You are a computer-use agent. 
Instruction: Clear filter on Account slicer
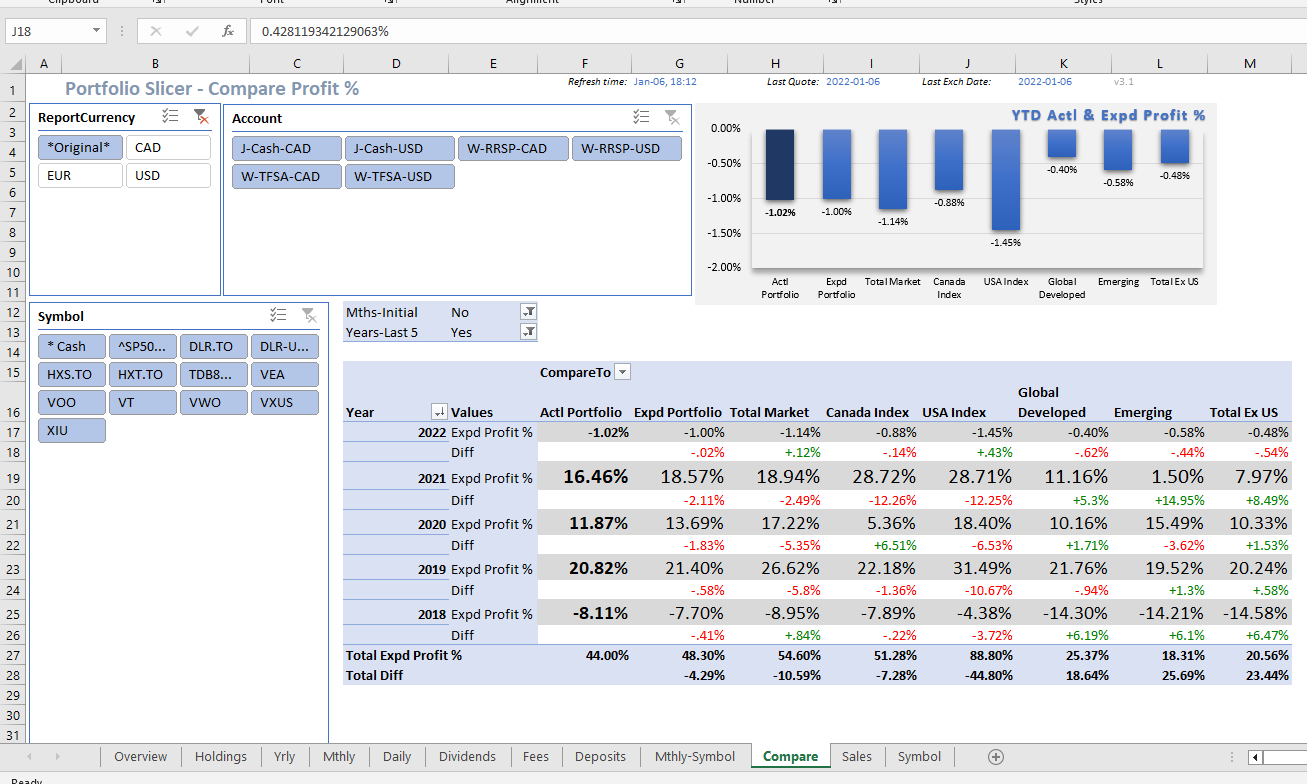point(672,117)
